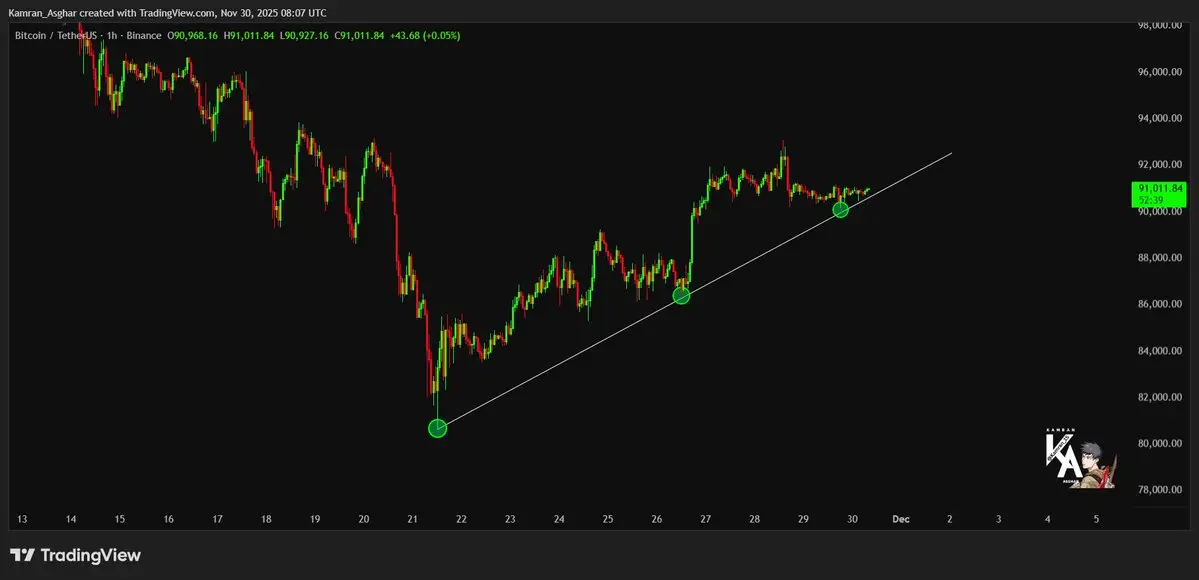Viewport: 1199px width, 580px height.
Task: Click the current price label 91,011.84
Action: click(x=1161, y=188)
